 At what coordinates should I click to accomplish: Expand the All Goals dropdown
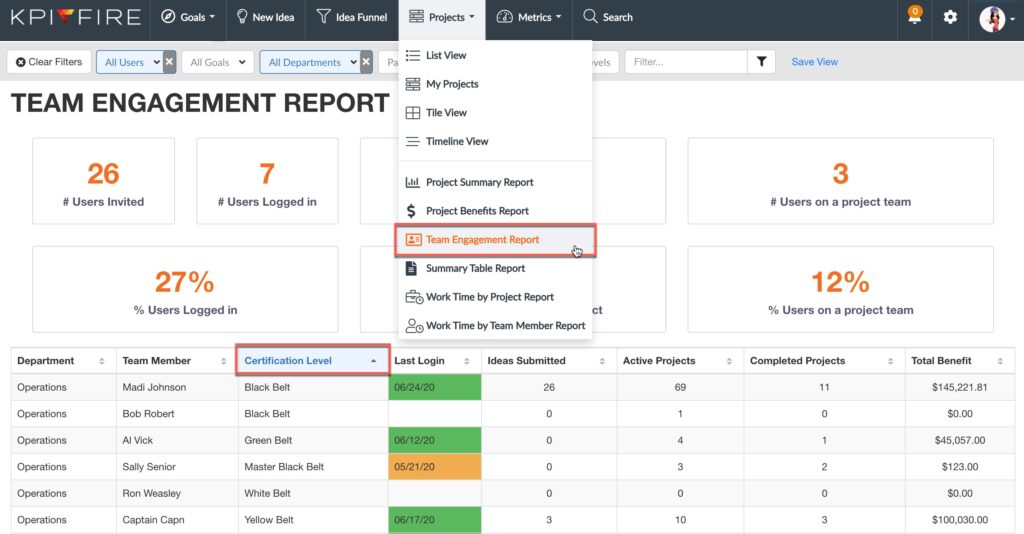click(x=217, y=62)
